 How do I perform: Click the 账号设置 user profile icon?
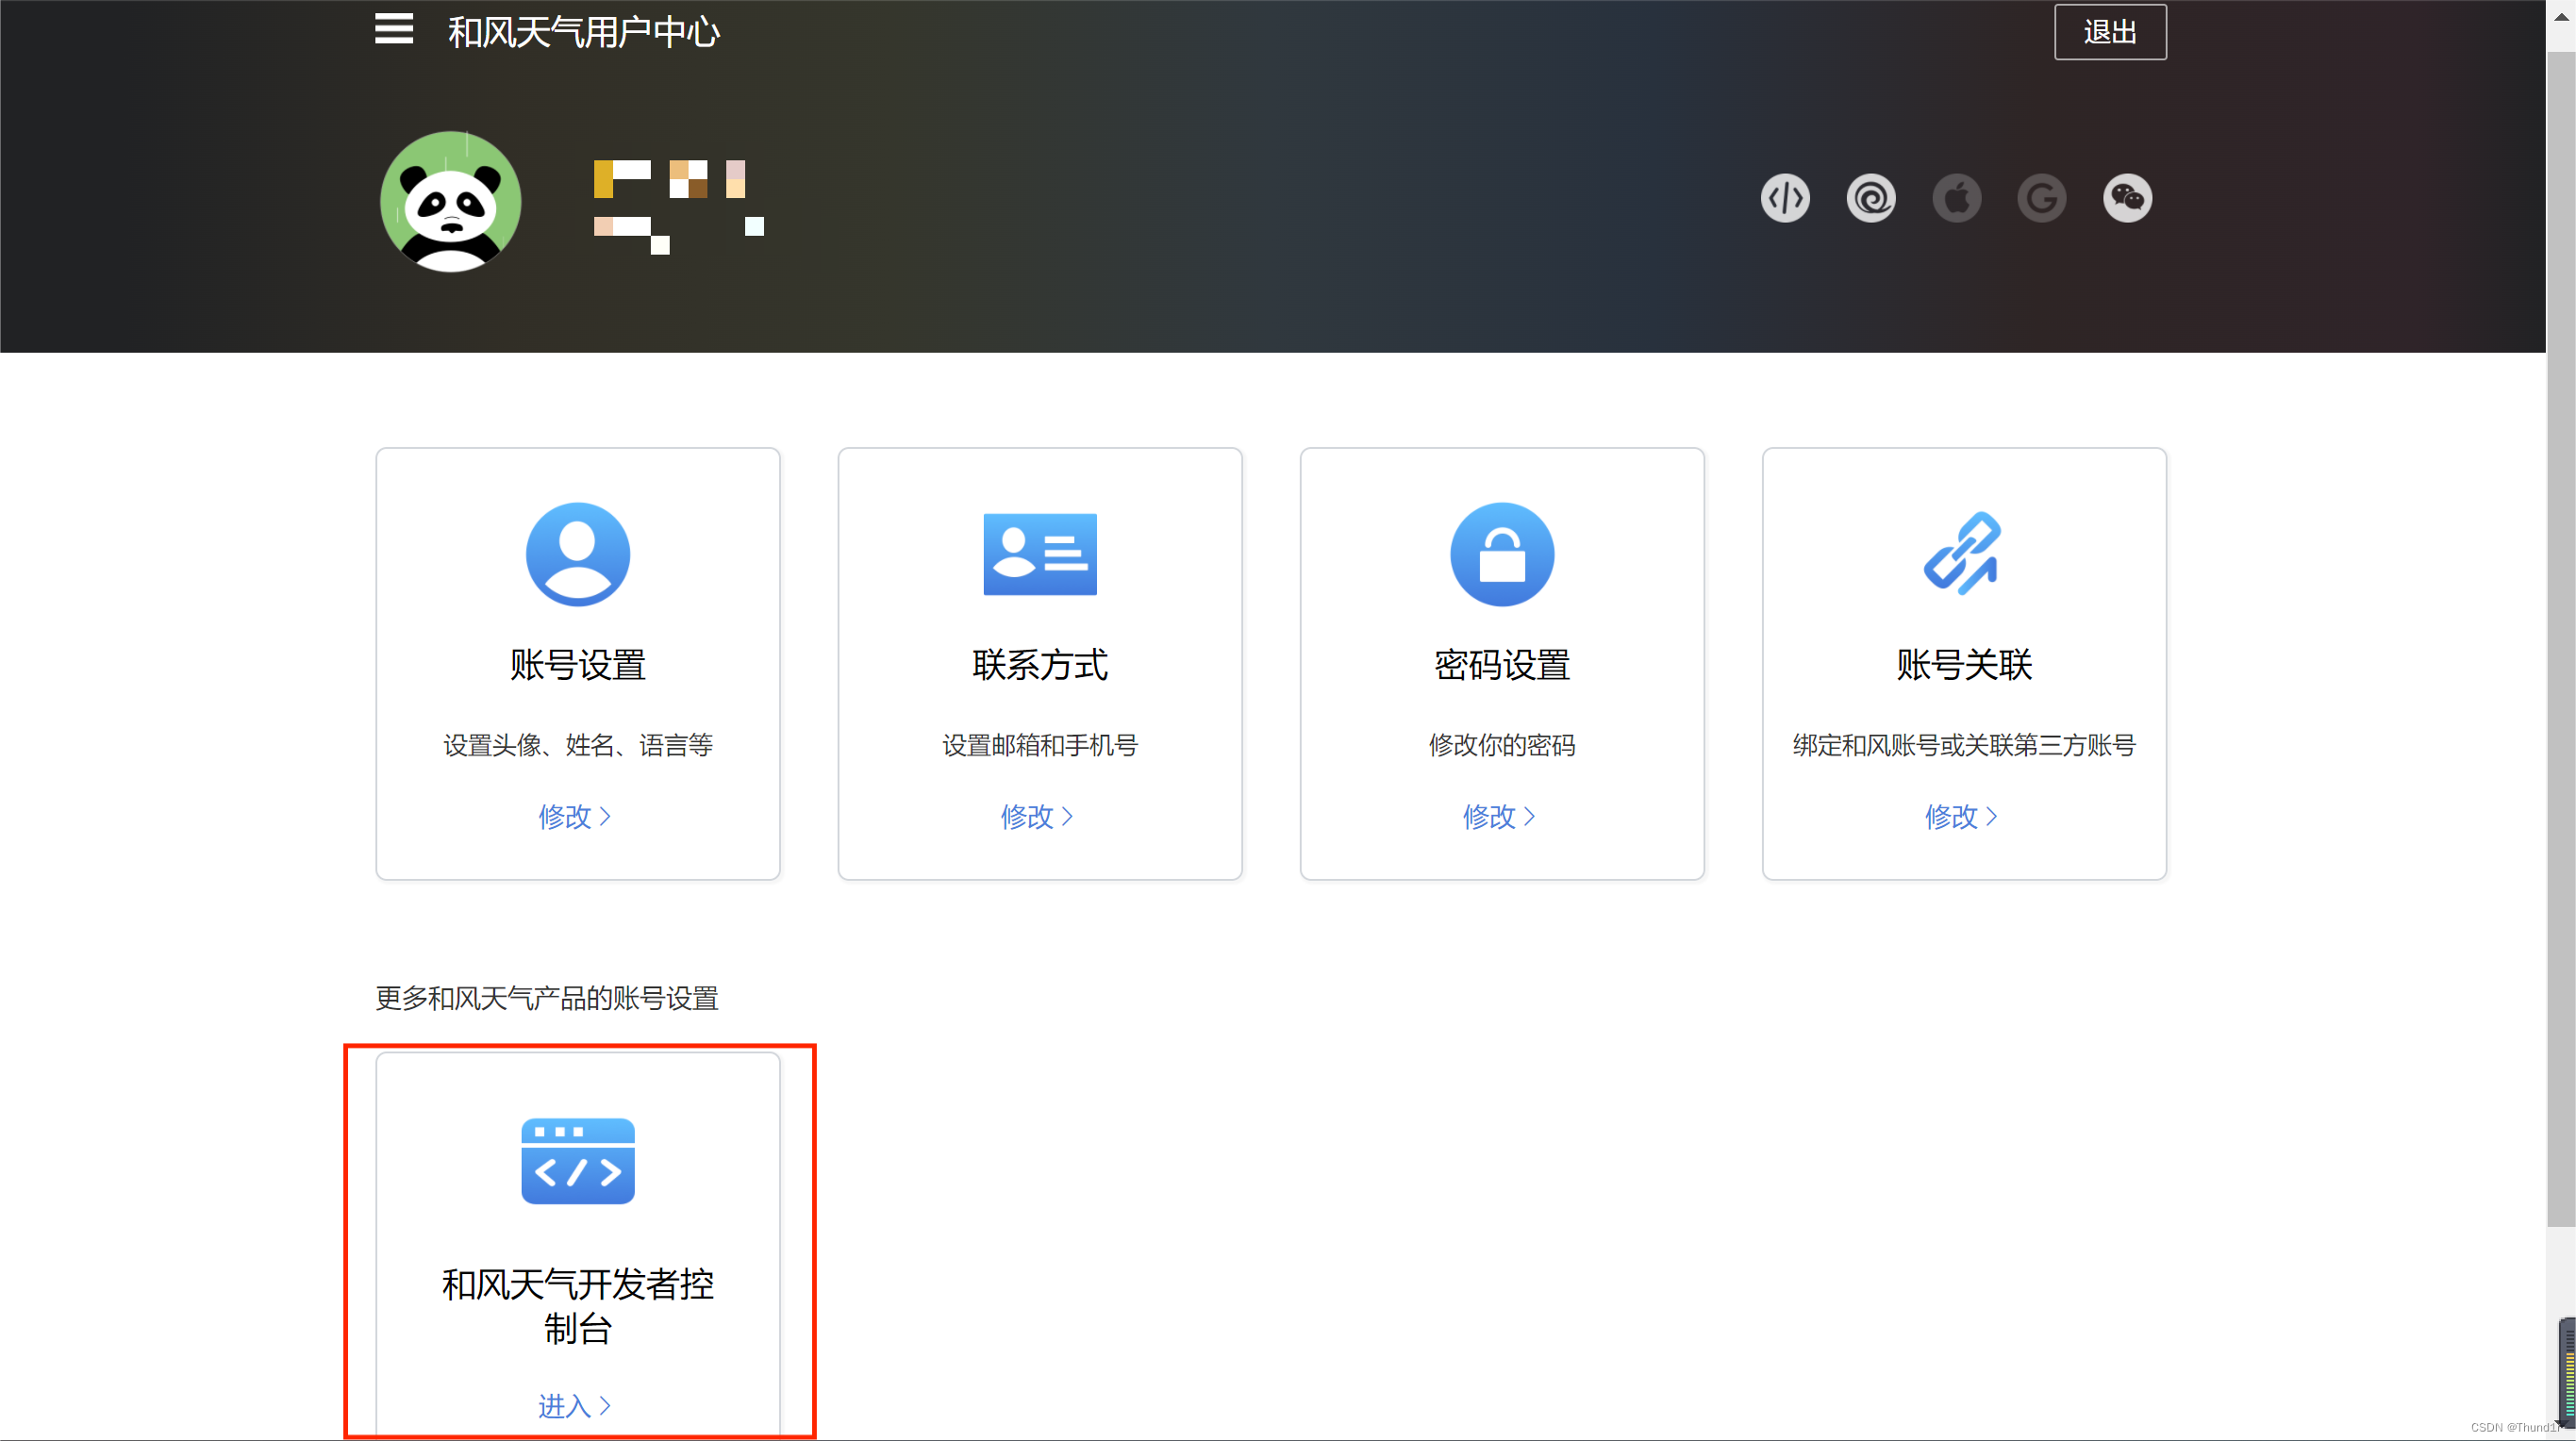tap(578, 554)
